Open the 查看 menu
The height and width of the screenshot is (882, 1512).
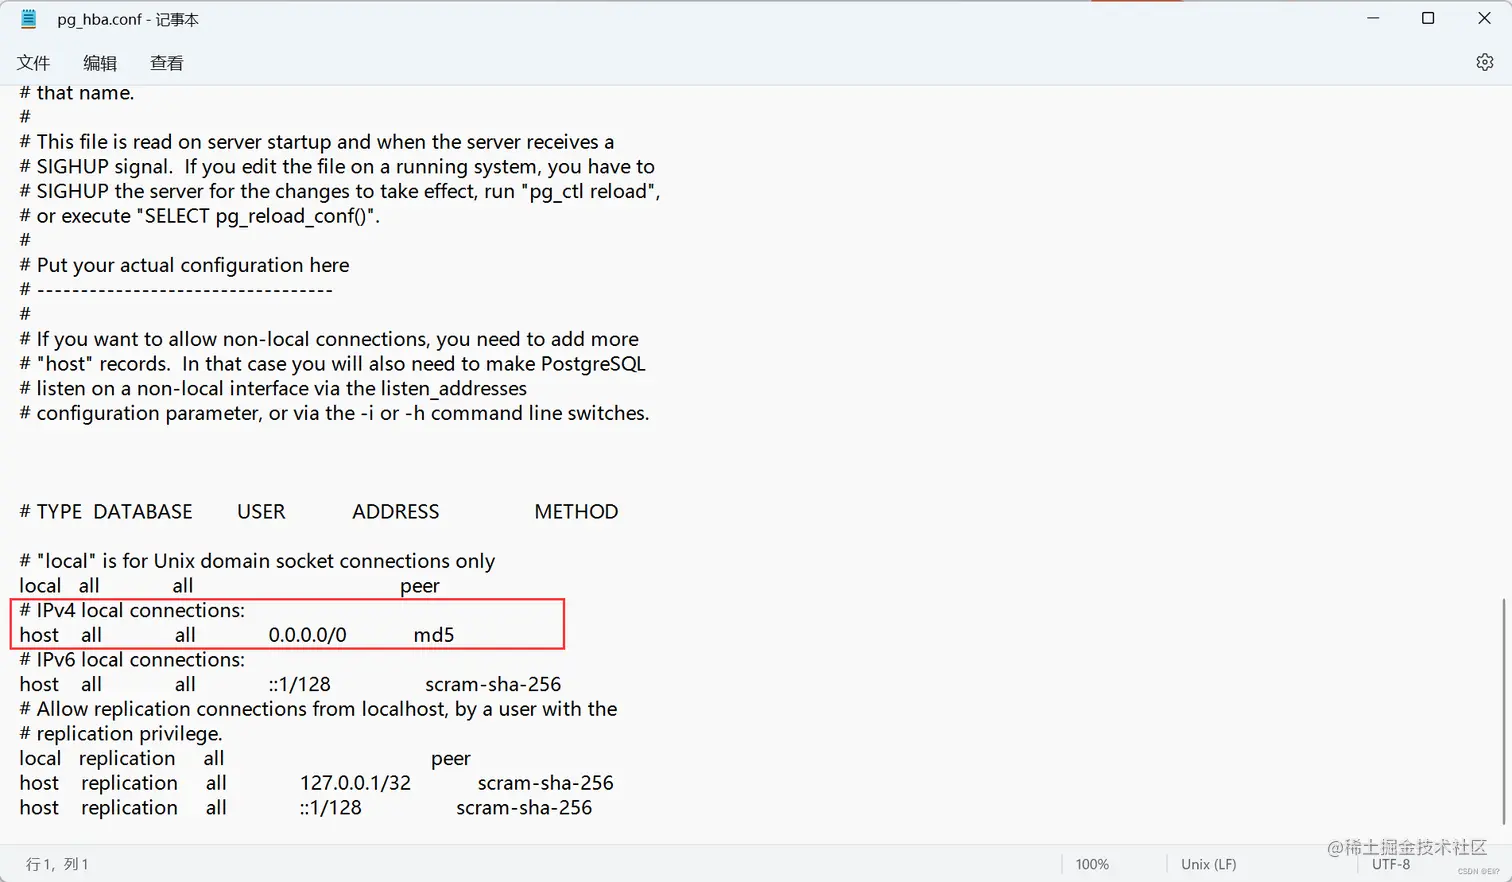pyautogui.click(x=167, y=63)
